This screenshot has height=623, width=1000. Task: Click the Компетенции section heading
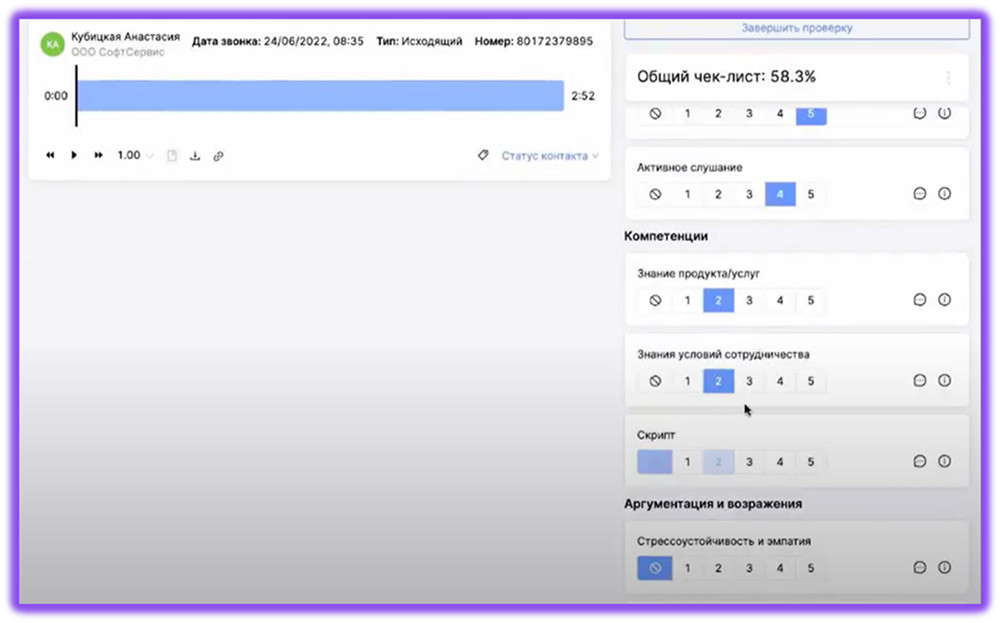(666, 236)
